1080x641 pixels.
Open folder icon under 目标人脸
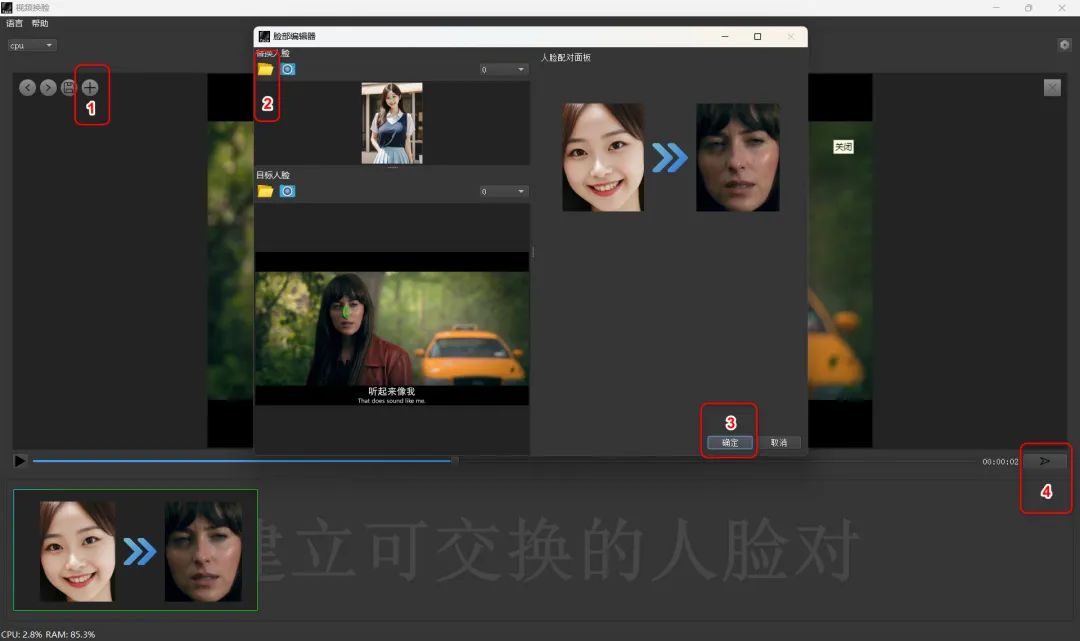265,191
